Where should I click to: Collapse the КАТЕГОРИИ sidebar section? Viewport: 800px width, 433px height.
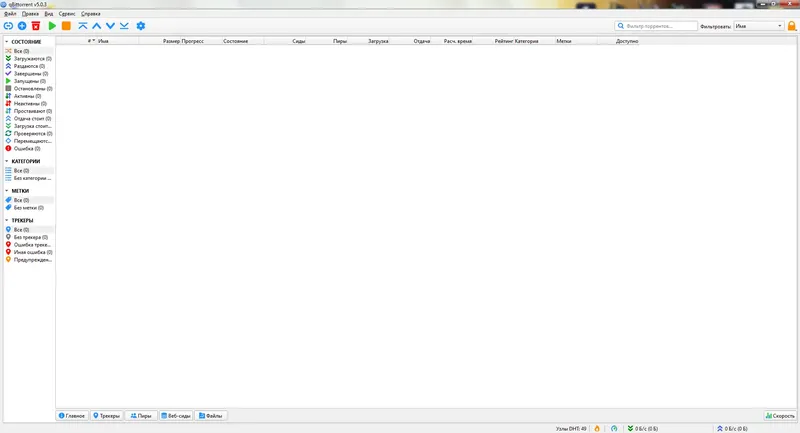[x=7, y=161]
